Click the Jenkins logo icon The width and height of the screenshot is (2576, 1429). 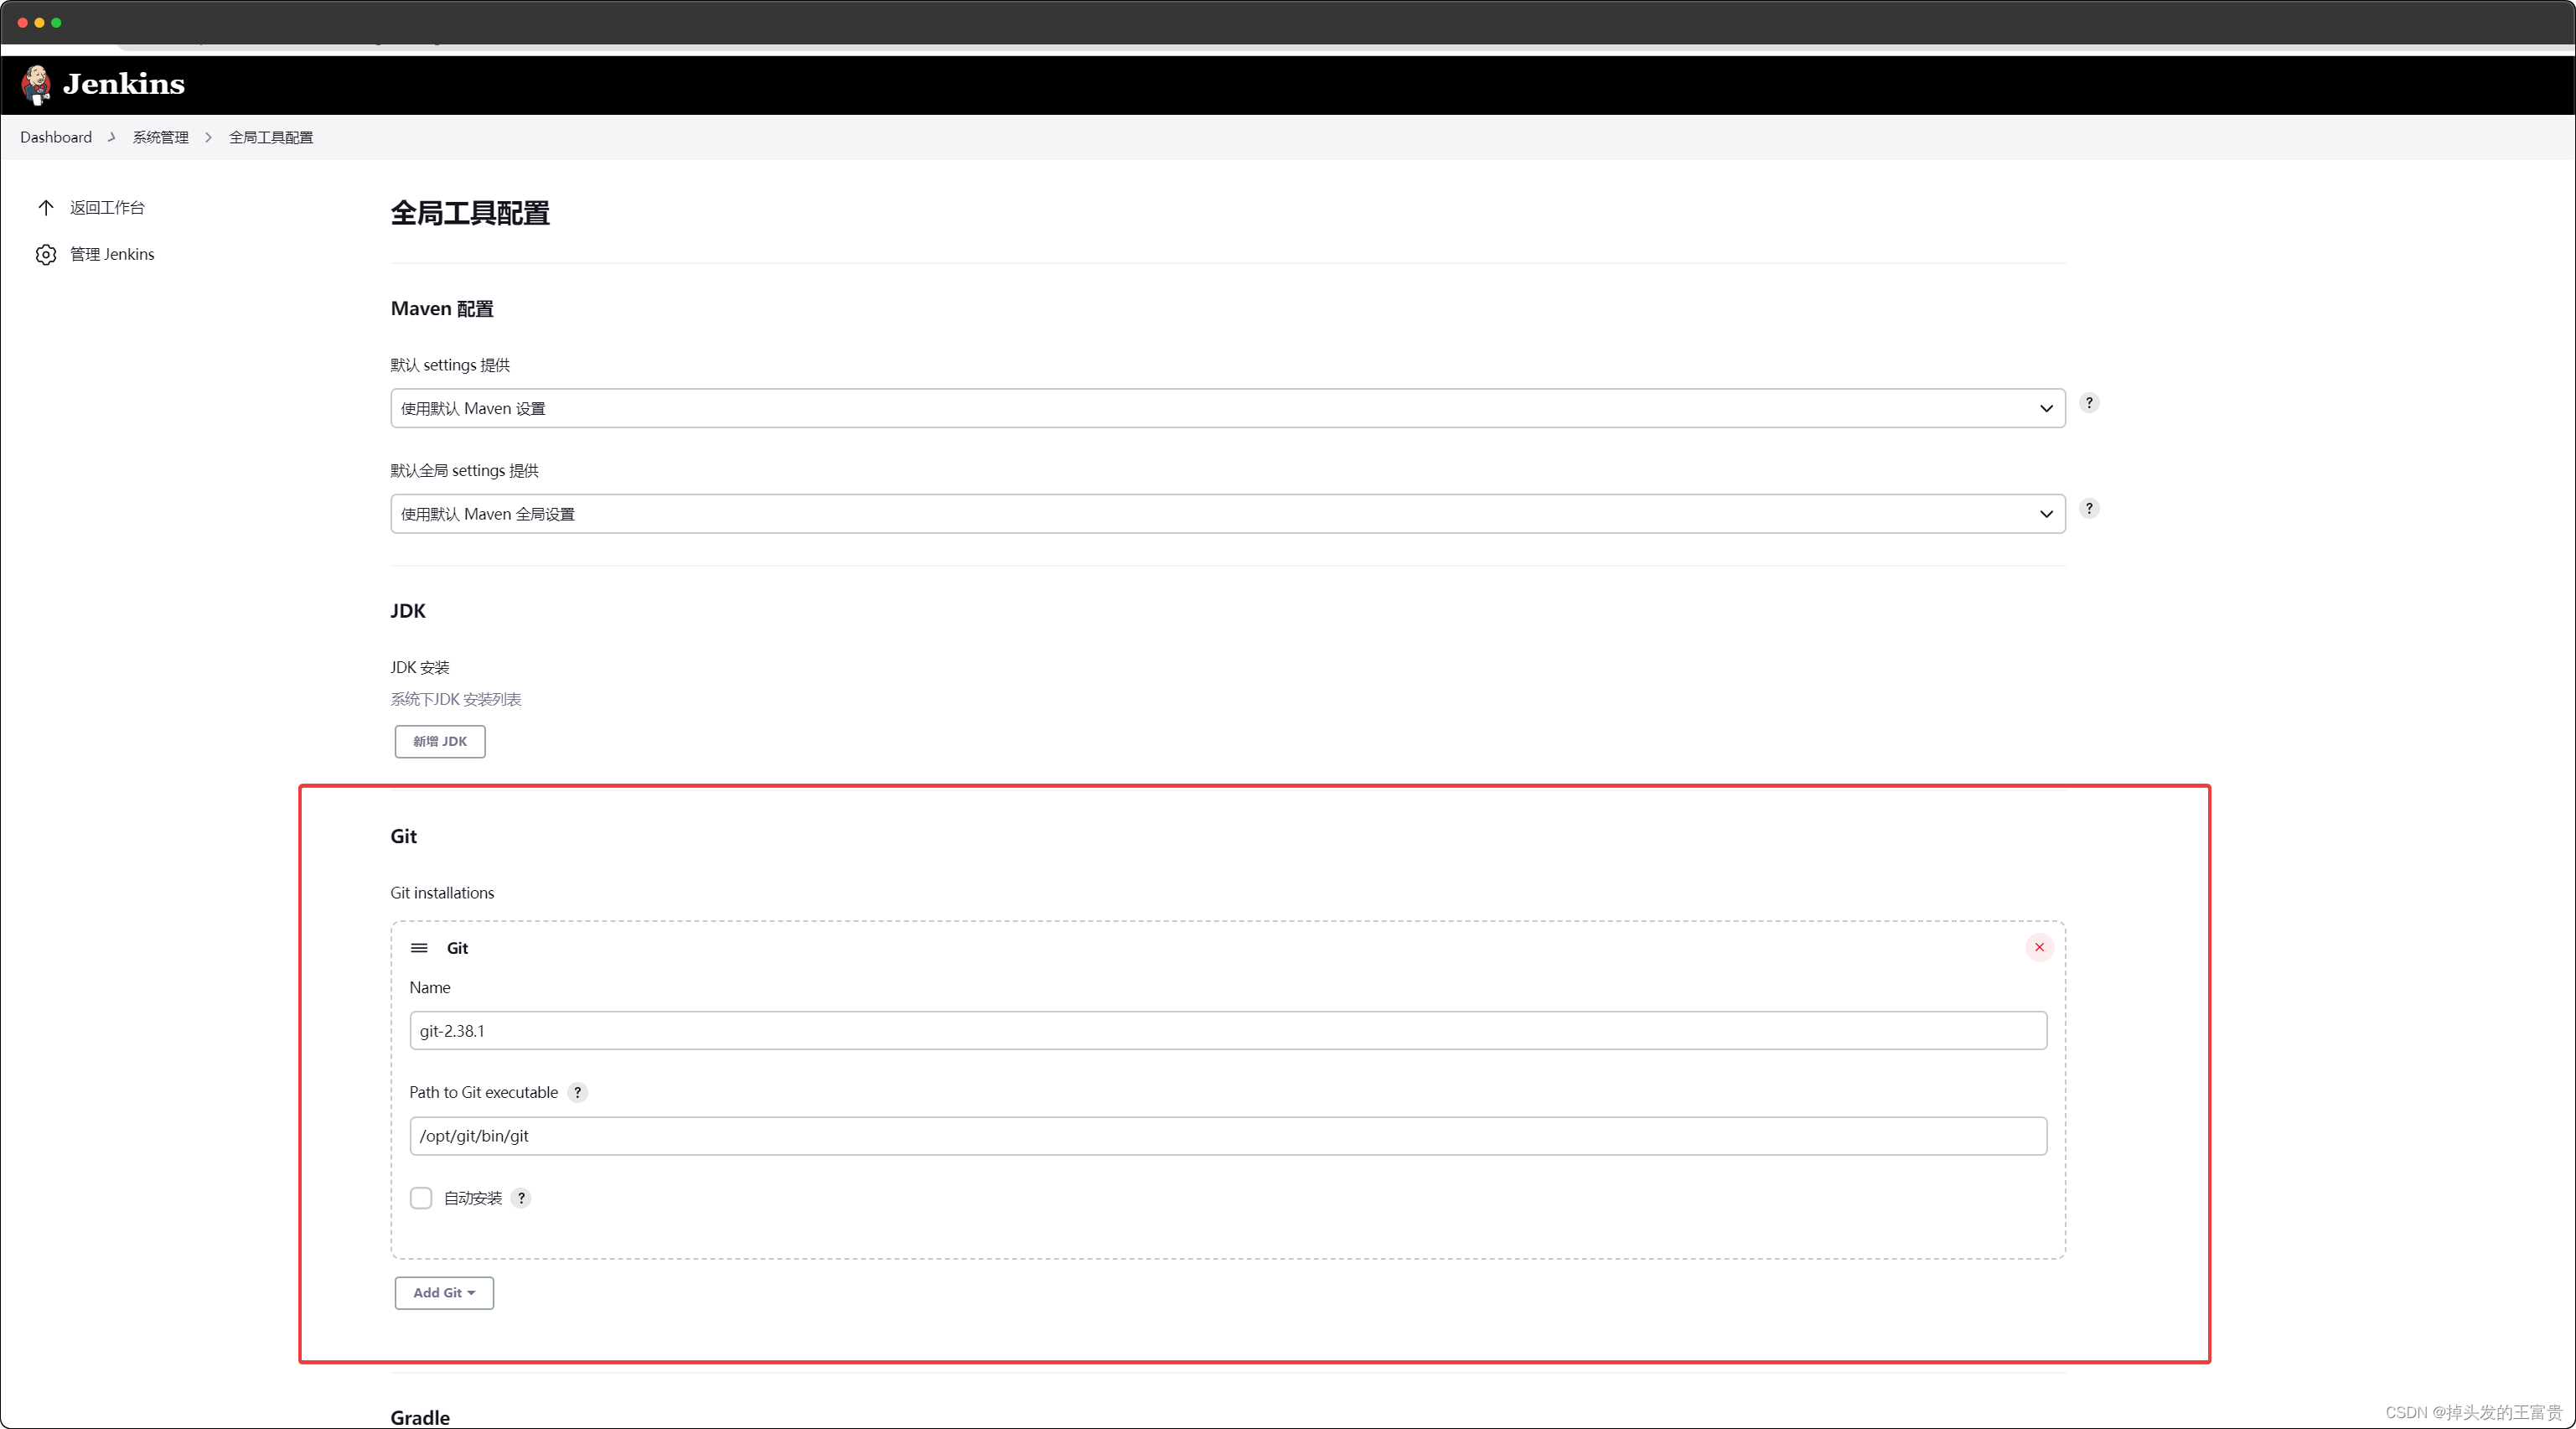(32, 85)
